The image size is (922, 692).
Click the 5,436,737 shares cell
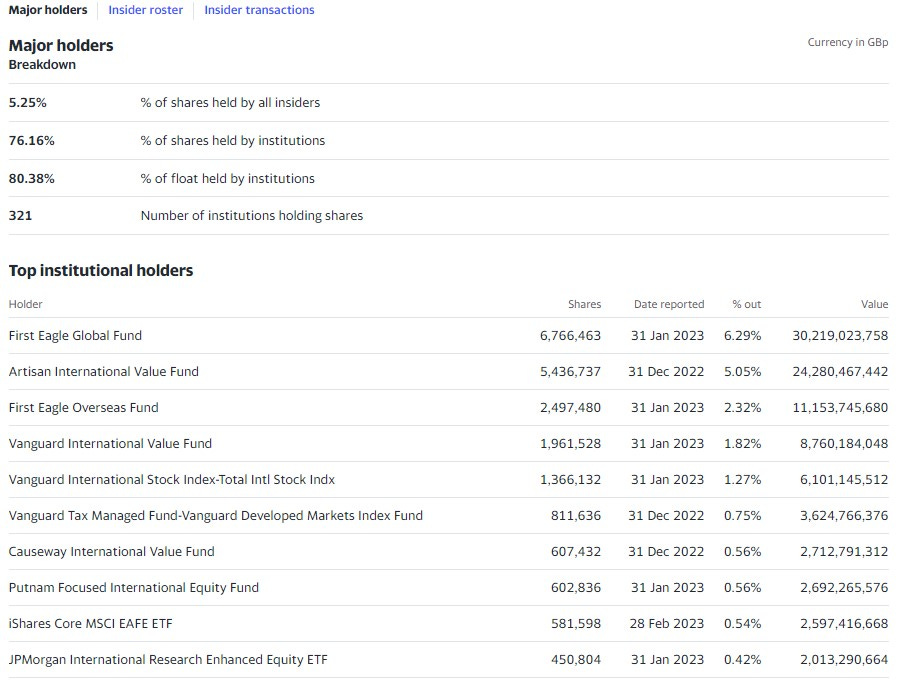(570, 372)
